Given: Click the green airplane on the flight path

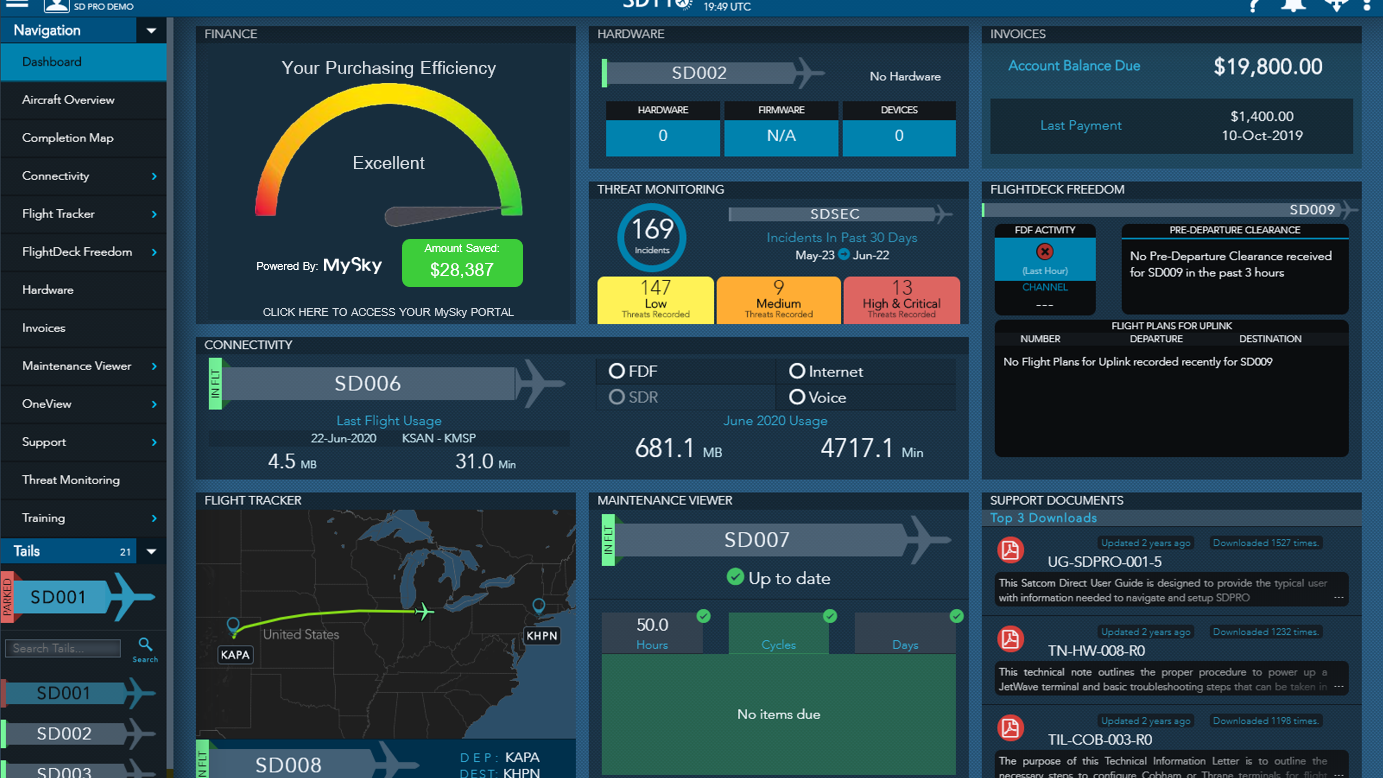Looking at the screenshot, I should (424, 611).
